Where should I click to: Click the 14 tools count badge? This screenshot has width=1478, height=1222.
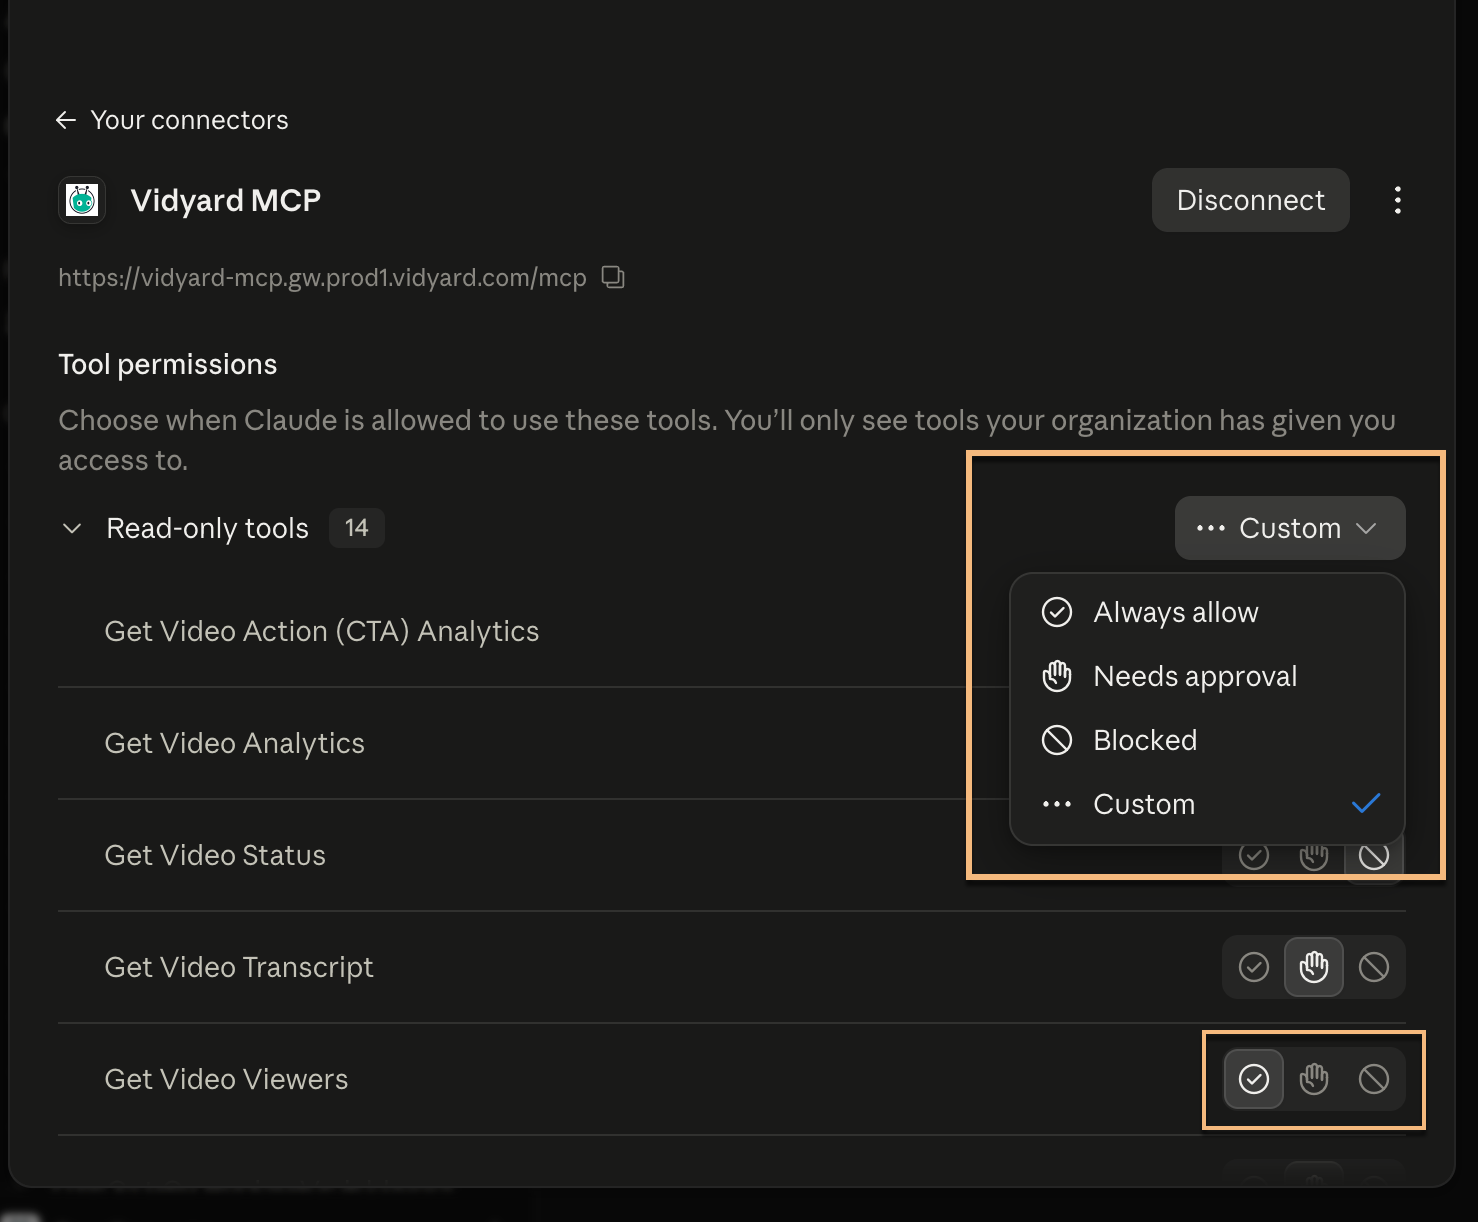357,528
